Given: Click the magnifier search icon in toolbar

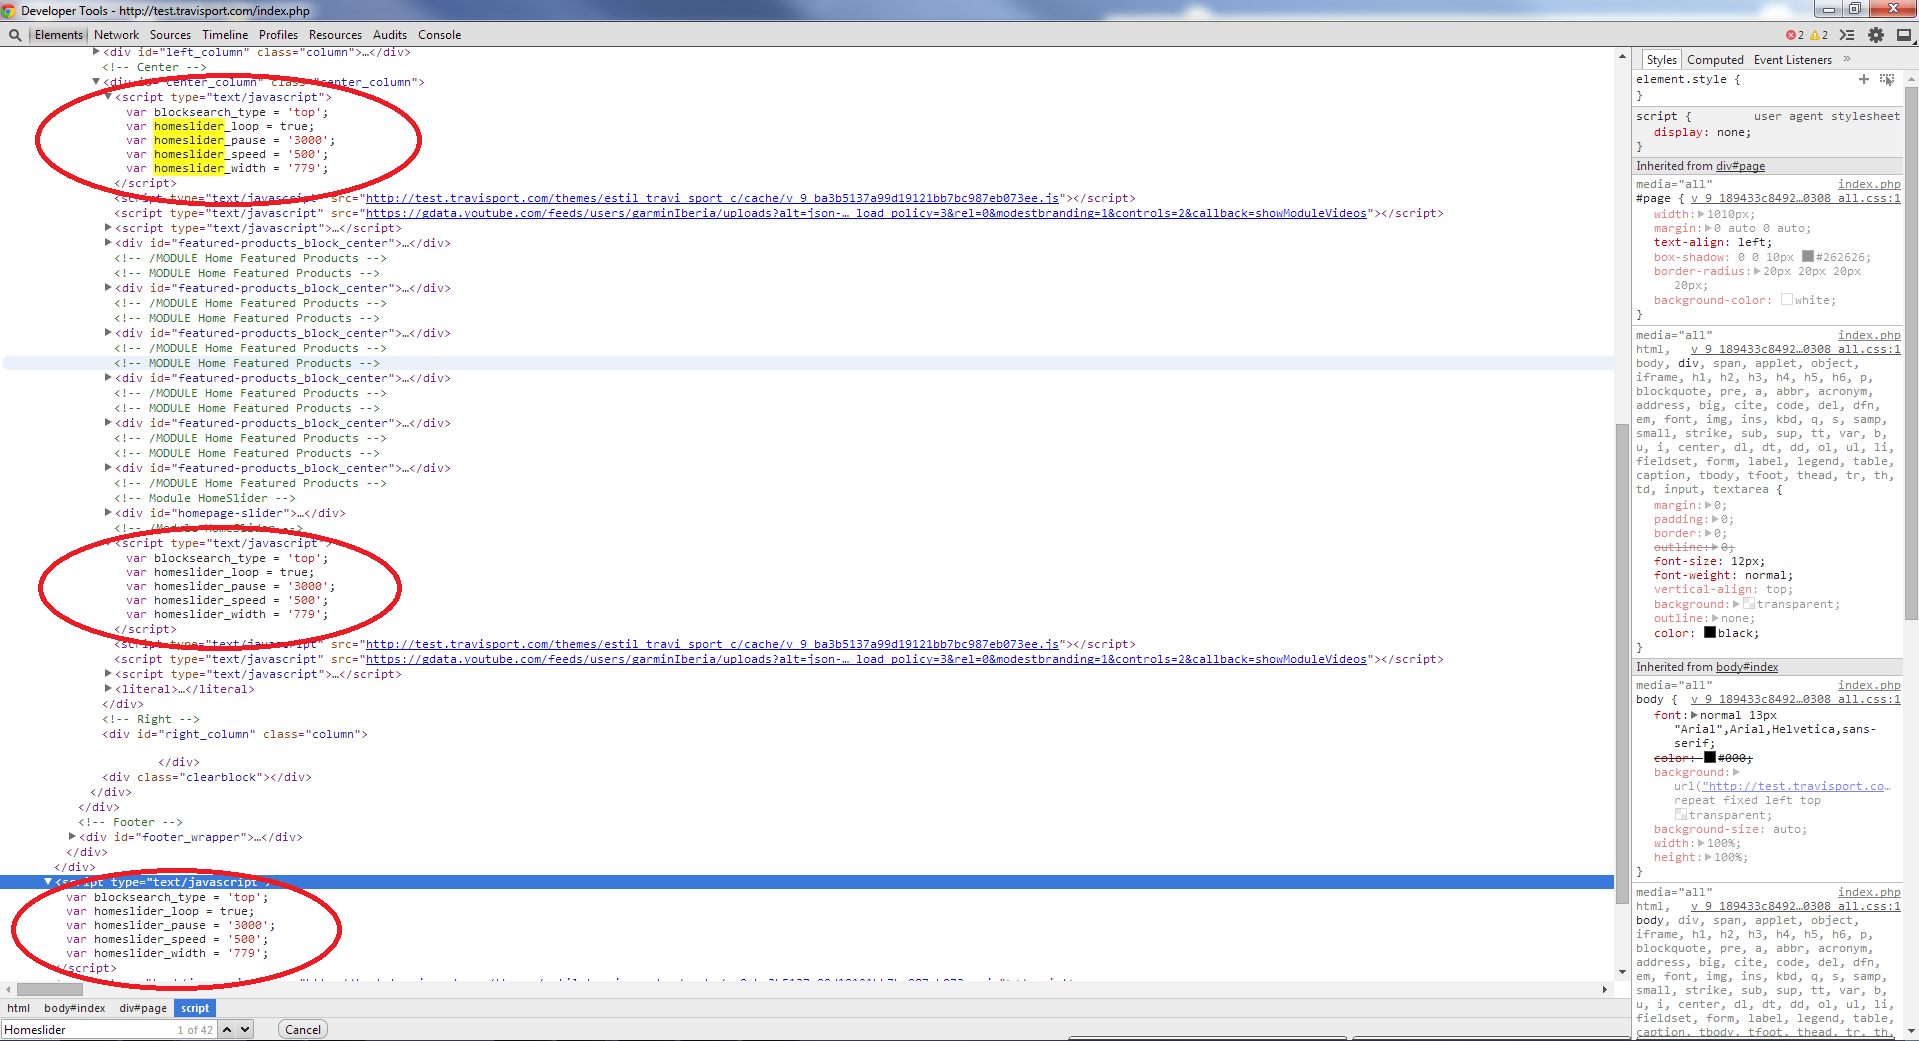Looking at the screenshot, I should [x=15, y=35].
